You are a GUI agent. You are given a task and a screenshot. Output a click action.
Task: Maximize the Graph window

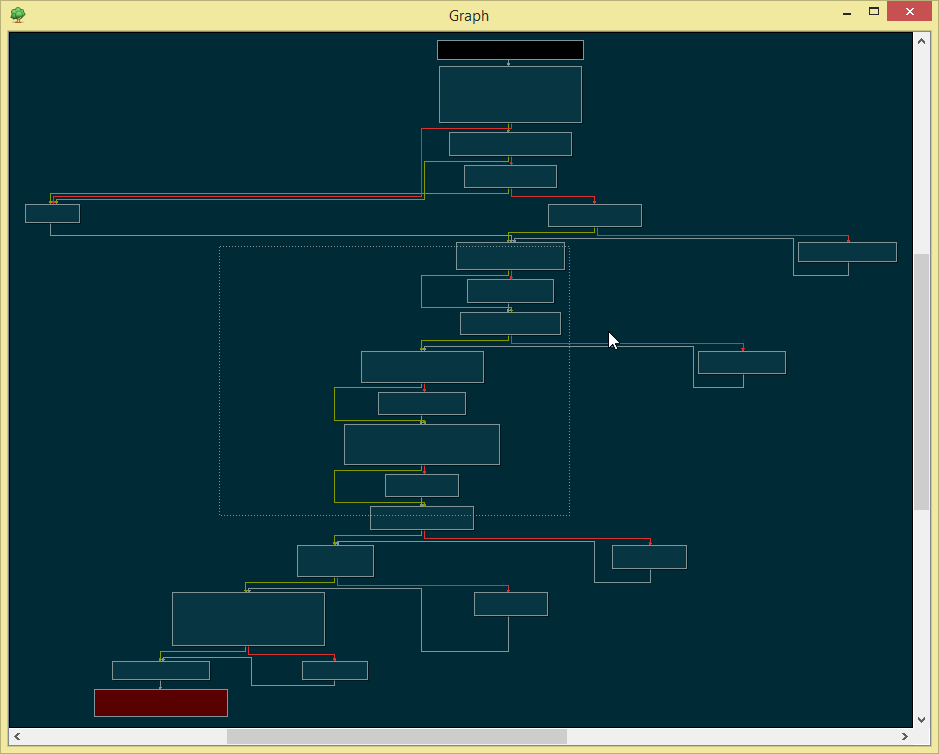(874, 12)
